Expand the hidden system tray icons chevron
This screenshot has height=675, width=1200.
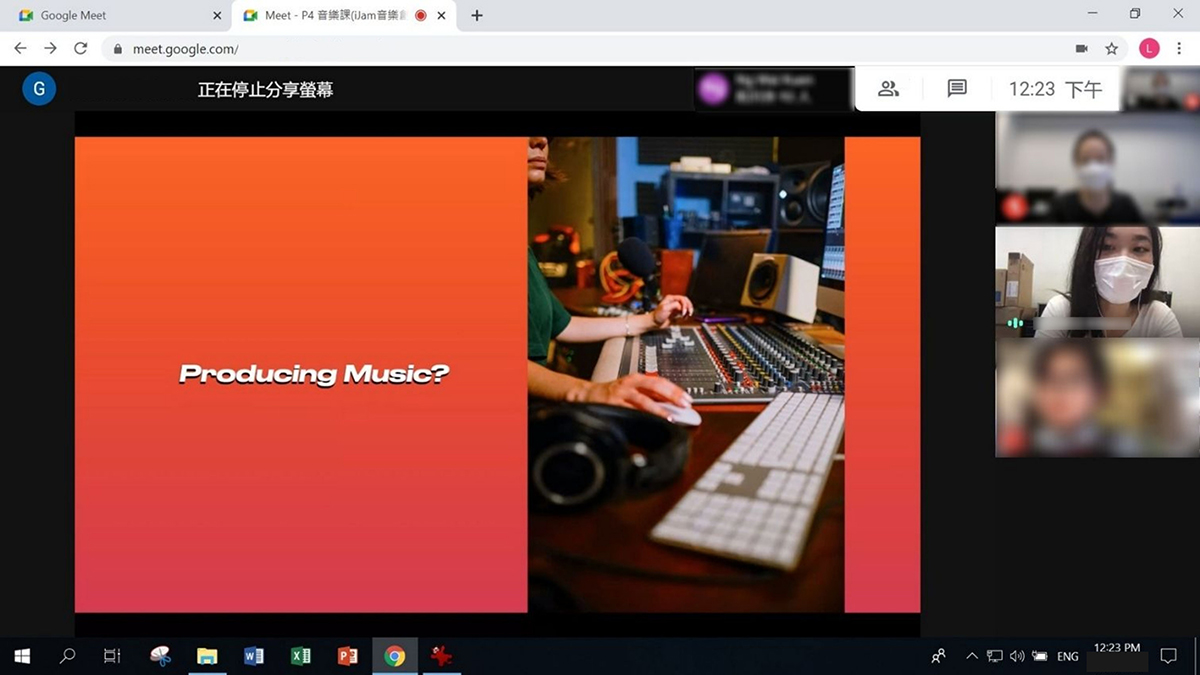point(971,656)
